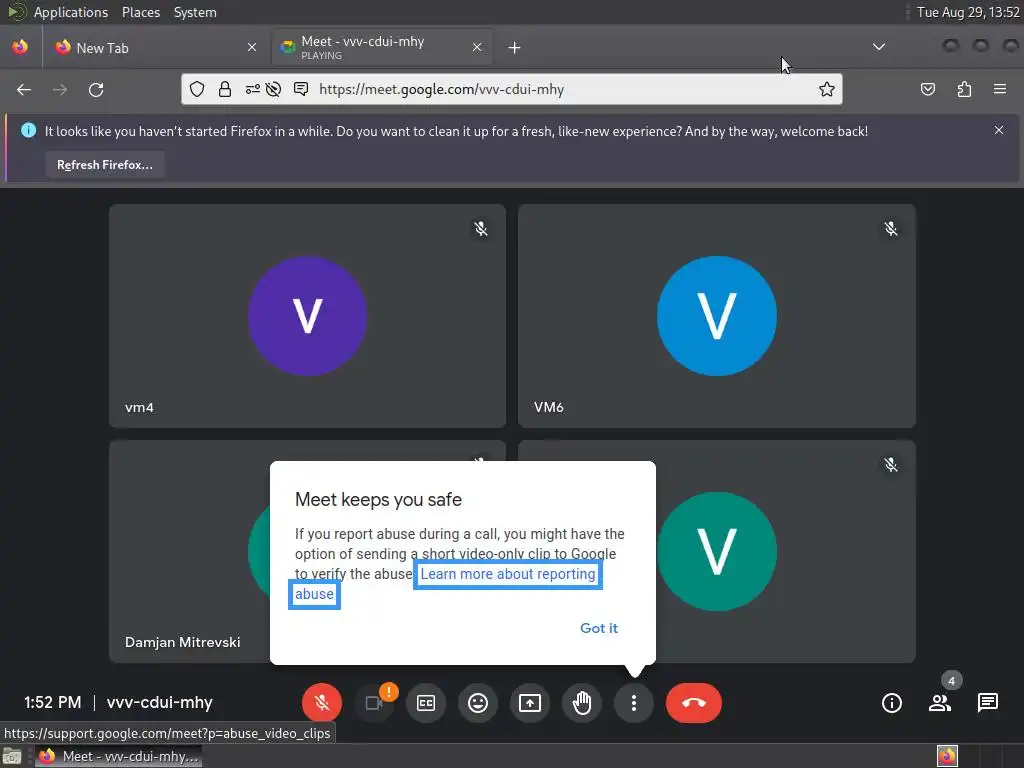The image size is (1024, 768).
Task: Click the clock showing Tue Aug 29
Action: [968, 12]
